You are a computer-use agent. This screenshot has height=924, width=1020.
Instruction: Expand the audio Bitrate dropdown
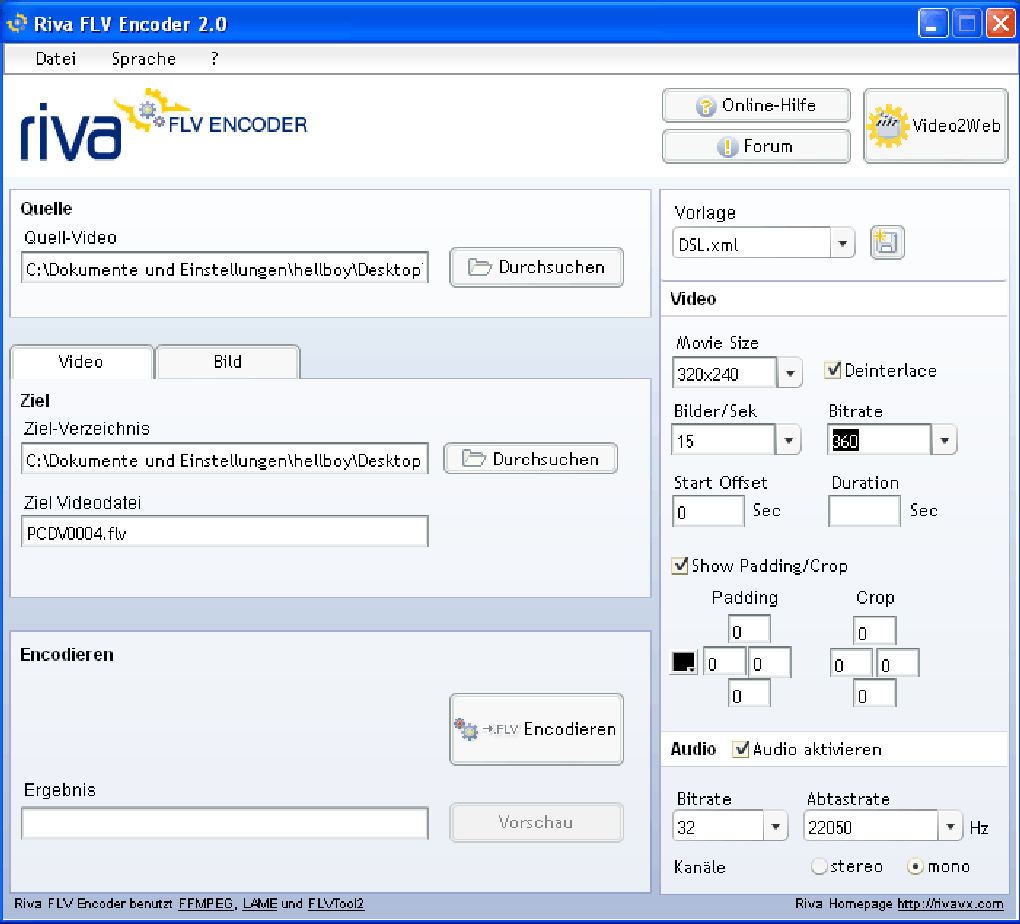[x=775, y=826]
